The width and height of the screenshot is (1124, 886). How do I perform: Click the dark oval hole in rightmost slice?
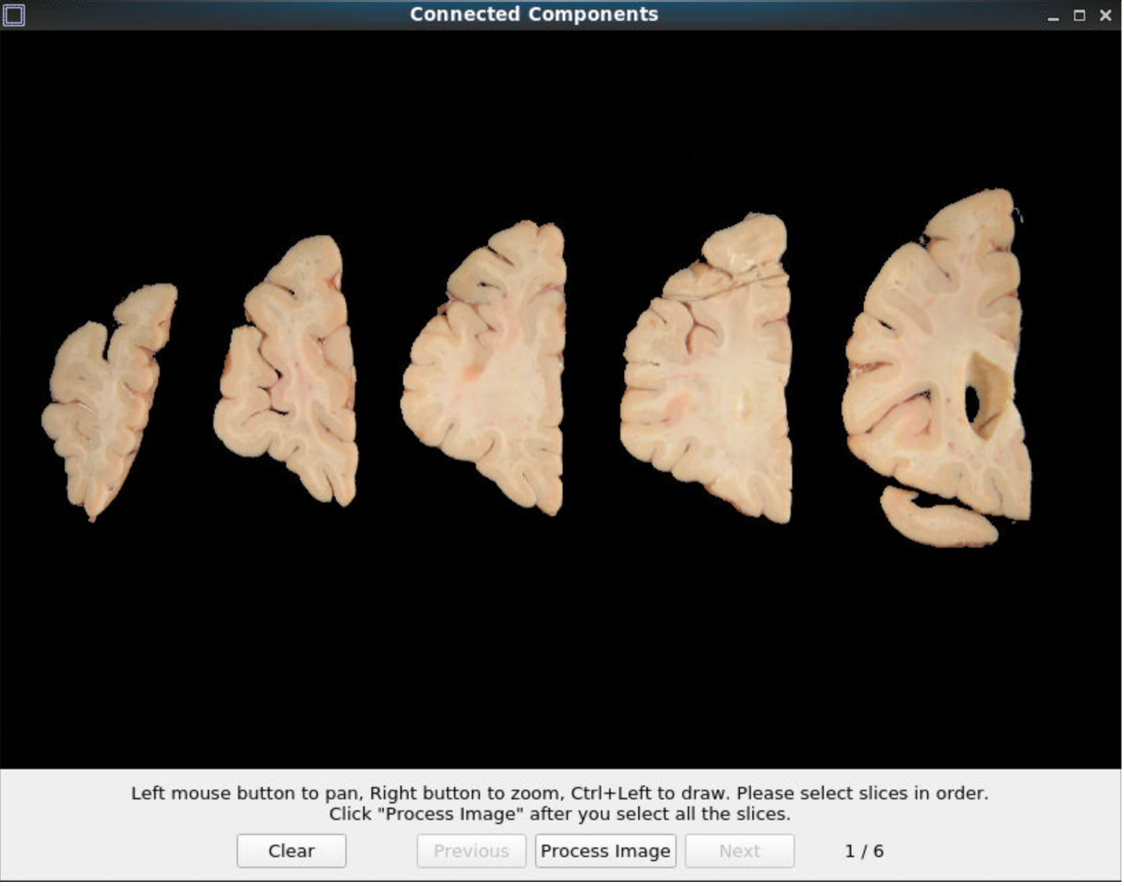click(972, 402)
